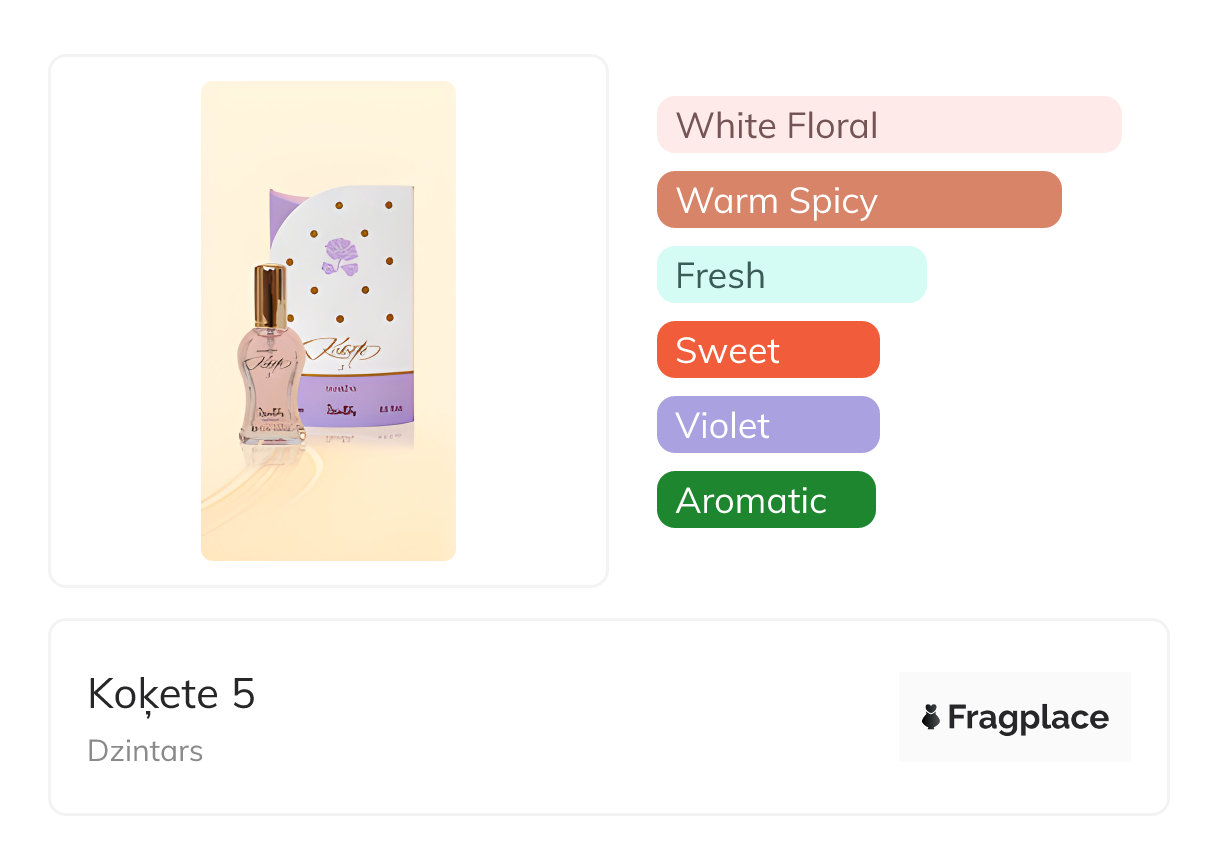Click the pink glass perfume bottle body
Screen dimensions: 1218x864
tap(271, 385)
